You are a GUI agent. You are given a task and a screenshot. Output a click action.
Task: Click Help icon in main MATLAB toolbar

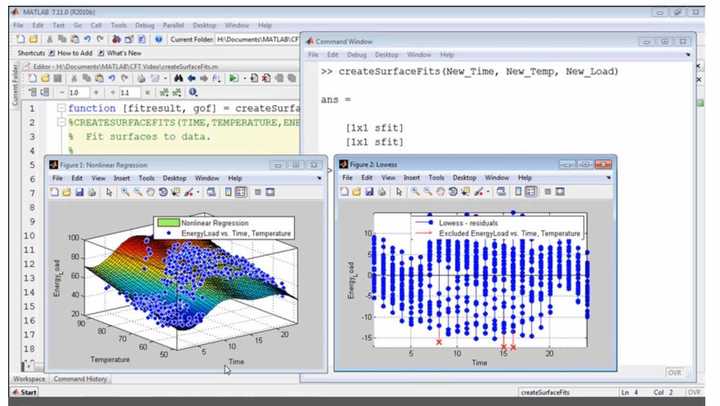tap(158, 39)
